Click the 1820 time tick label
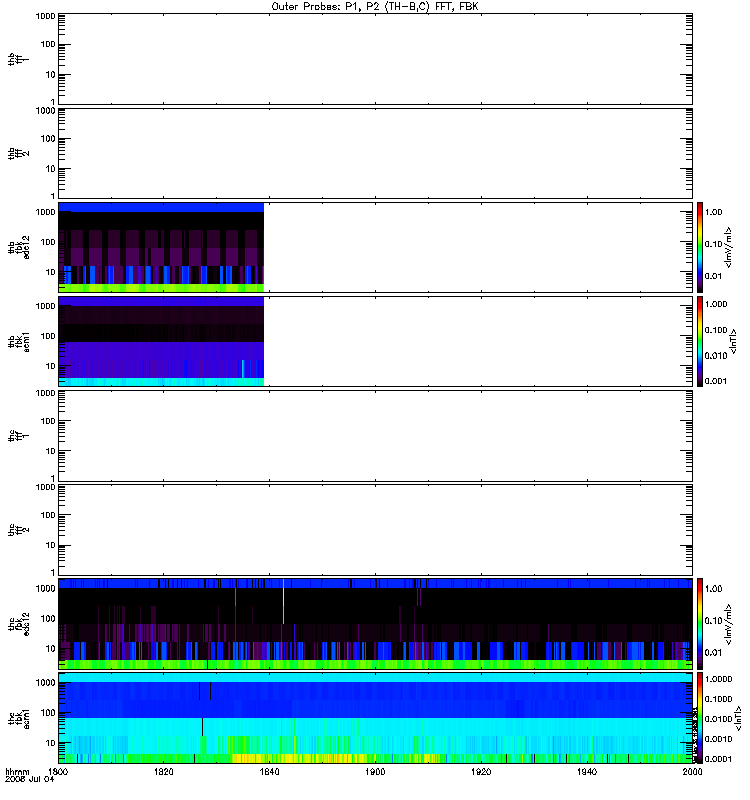750x800 pixels. click(x=163, y=771)
